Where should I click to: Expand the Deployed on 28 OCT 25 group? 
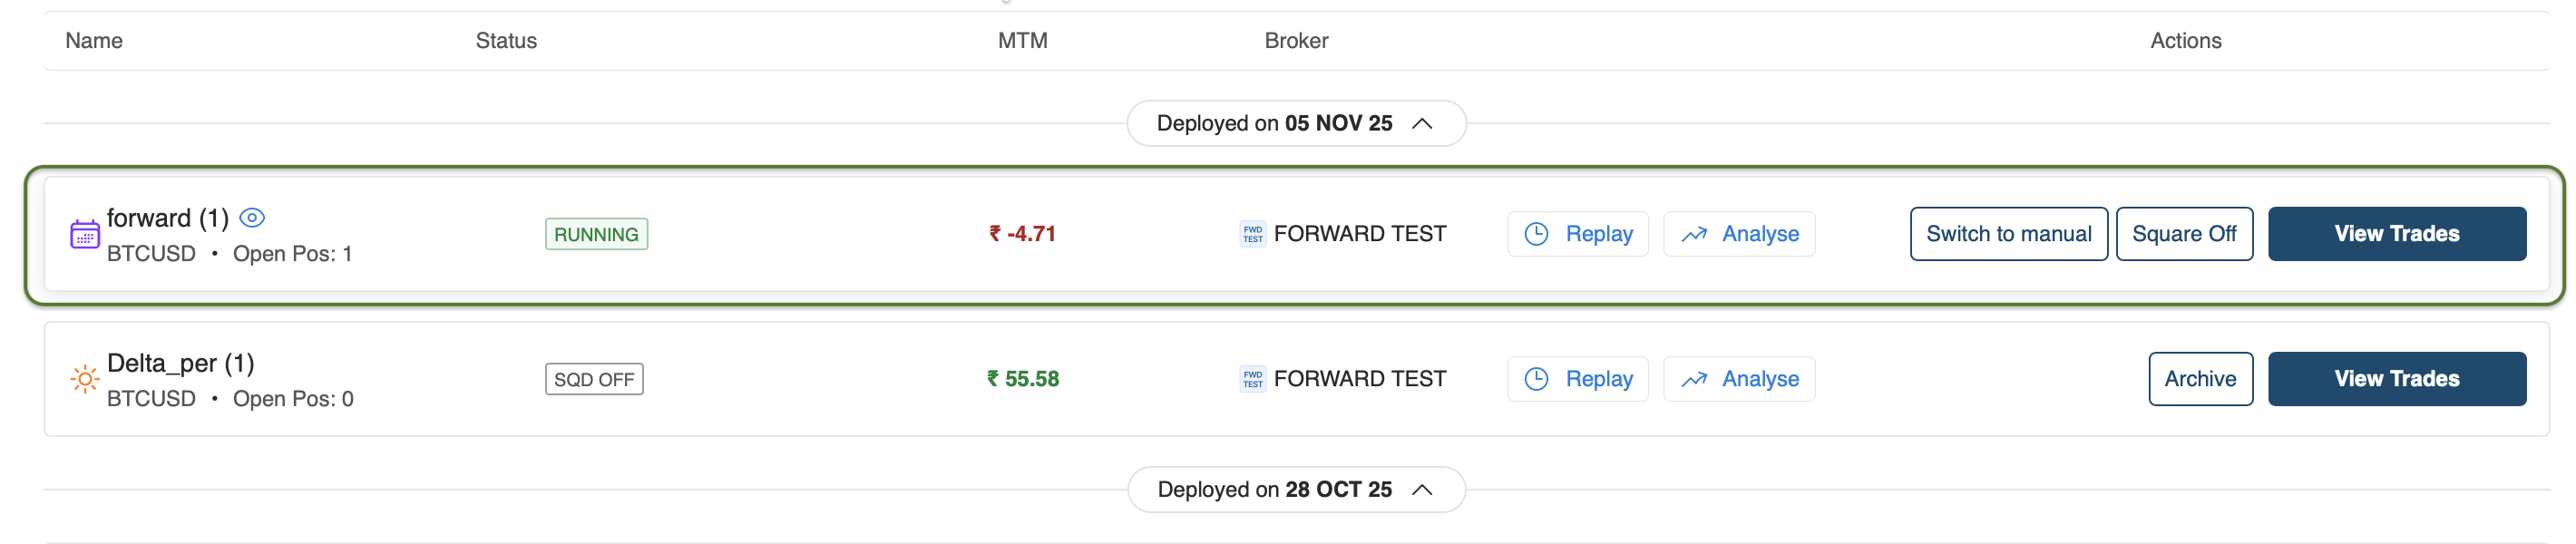coord(1296,489)
